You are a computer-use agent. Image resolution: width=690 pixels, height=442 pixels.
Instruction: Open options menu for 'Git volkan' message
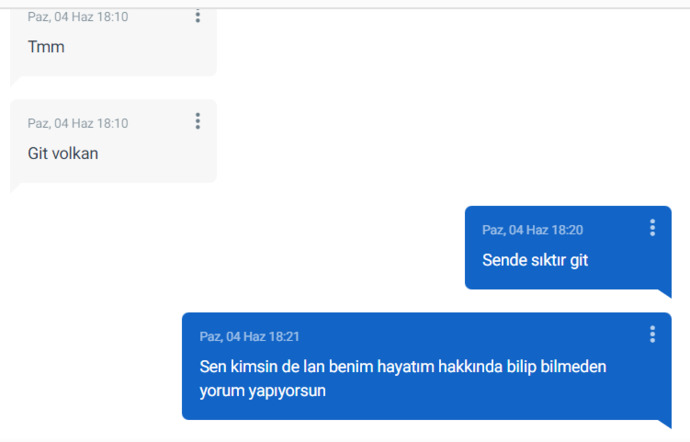click(x=198, y=121)
